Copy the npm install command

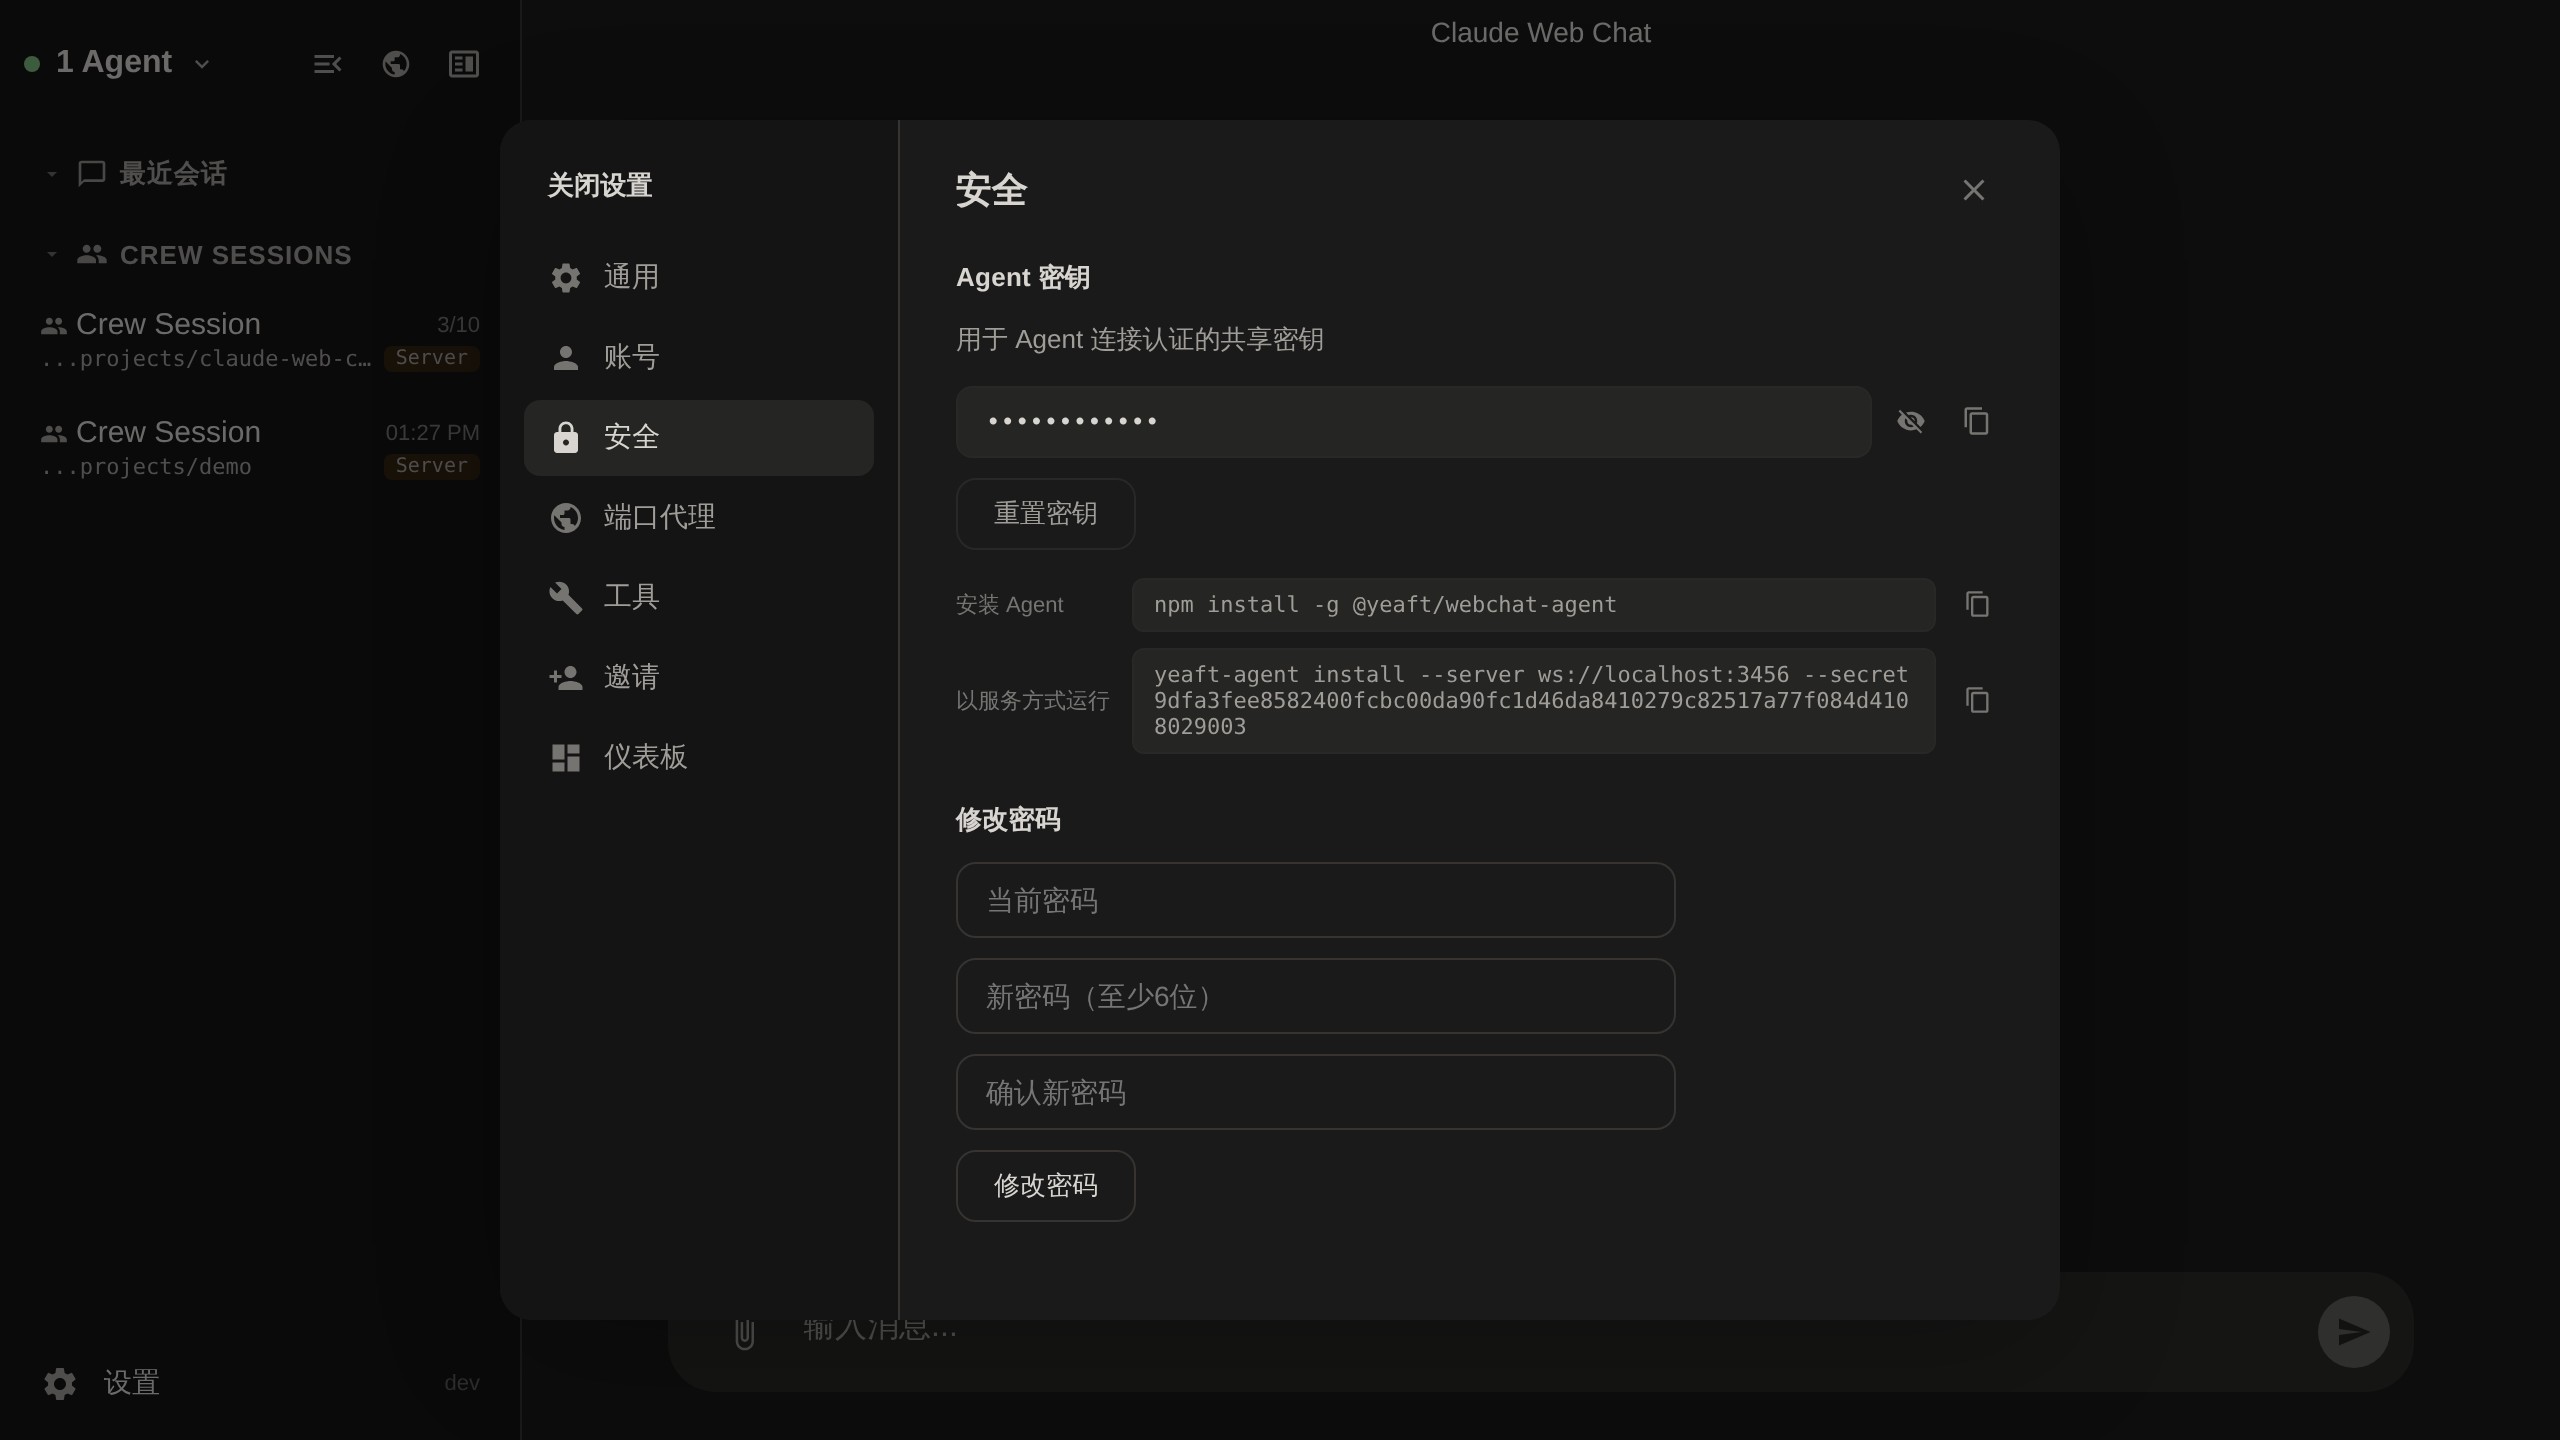(x=1976, y=604)
